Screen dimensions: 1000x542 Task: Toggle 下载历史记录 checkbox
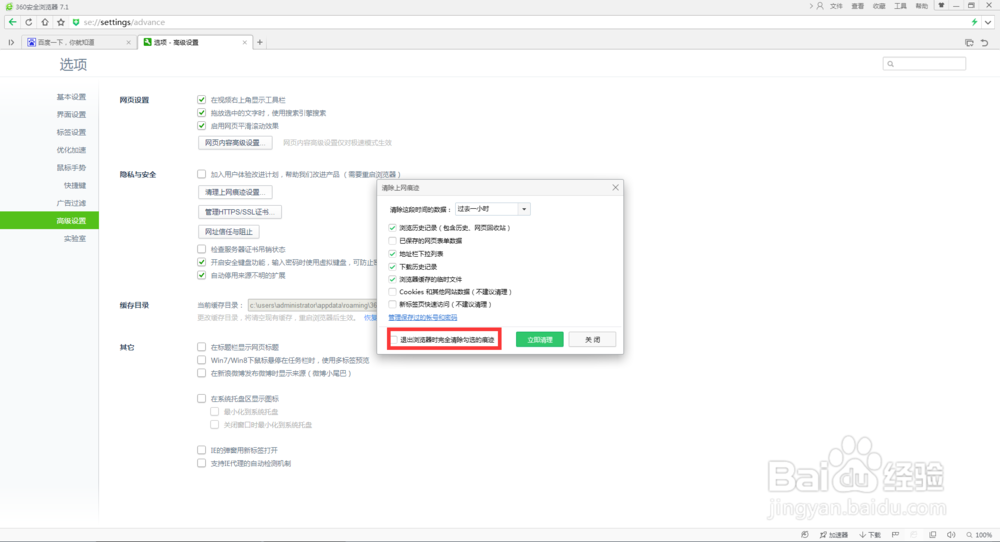[x=392, y=267]
